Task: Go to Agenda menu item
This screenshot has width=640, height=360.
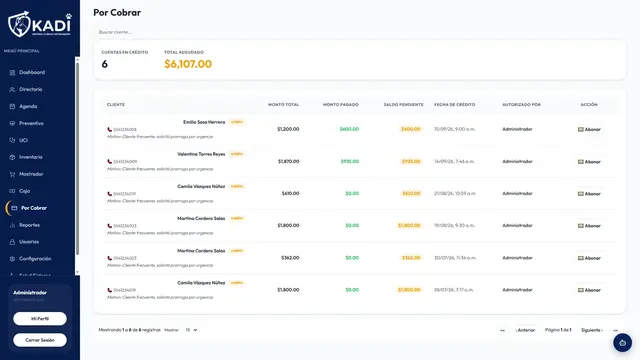Action: [x=28, y=107]
